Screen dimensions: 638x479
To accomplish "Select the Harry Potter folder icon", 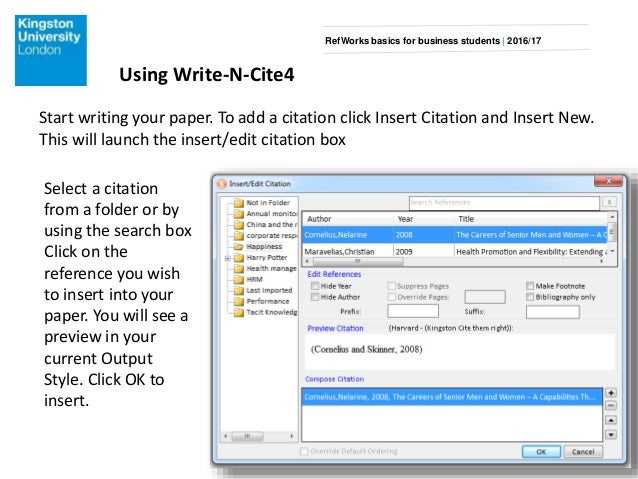I will point(238,258).
